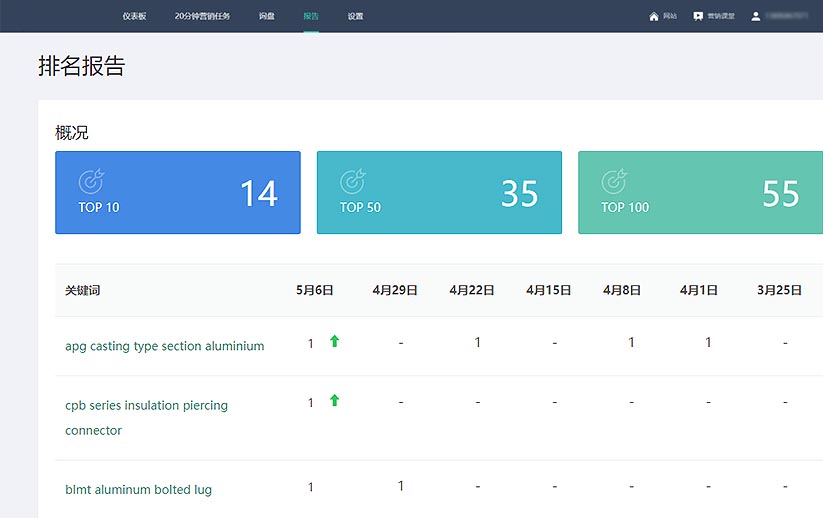Click the home icon next to 网站
823x518 pixels.
(x=654, y=16)
